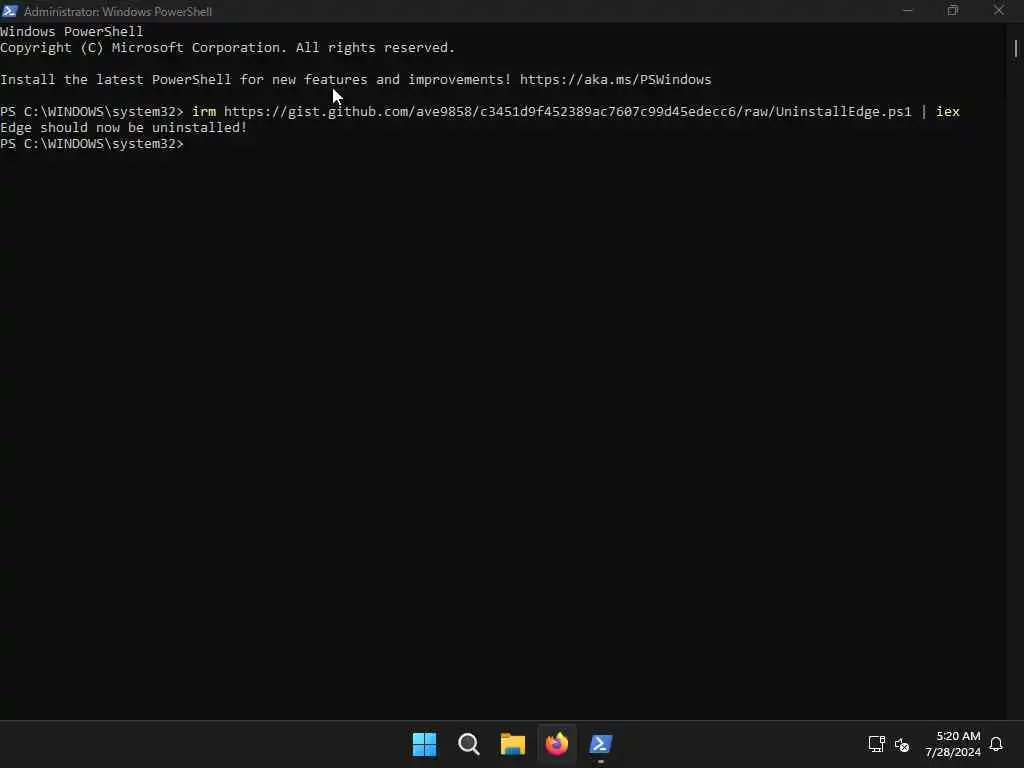
Task: Click the "Windows PowerShell" header line
Action: (72, 31)
